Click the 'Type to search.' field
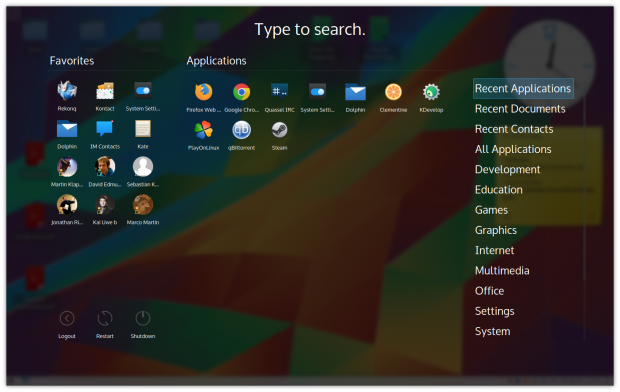 click(x=310, y=30)
